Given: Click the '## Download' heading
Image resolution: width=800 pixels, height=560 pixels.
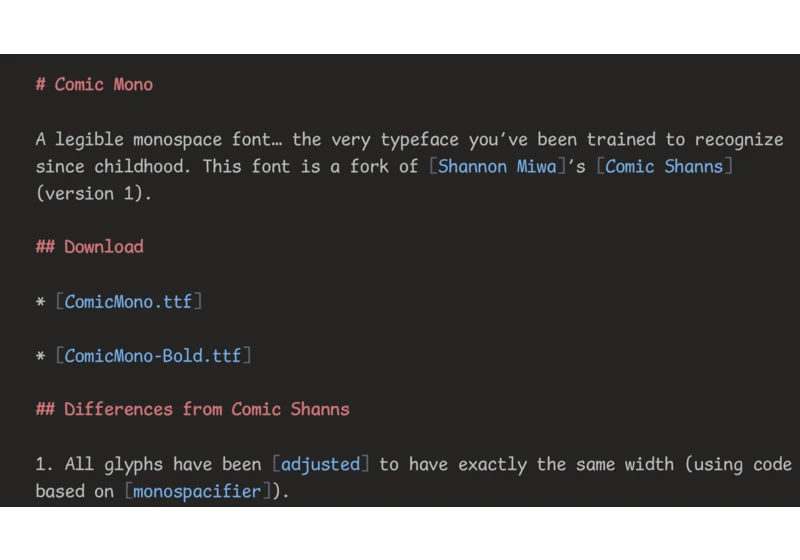Looking at the screenshot, I should click(90, 247).
